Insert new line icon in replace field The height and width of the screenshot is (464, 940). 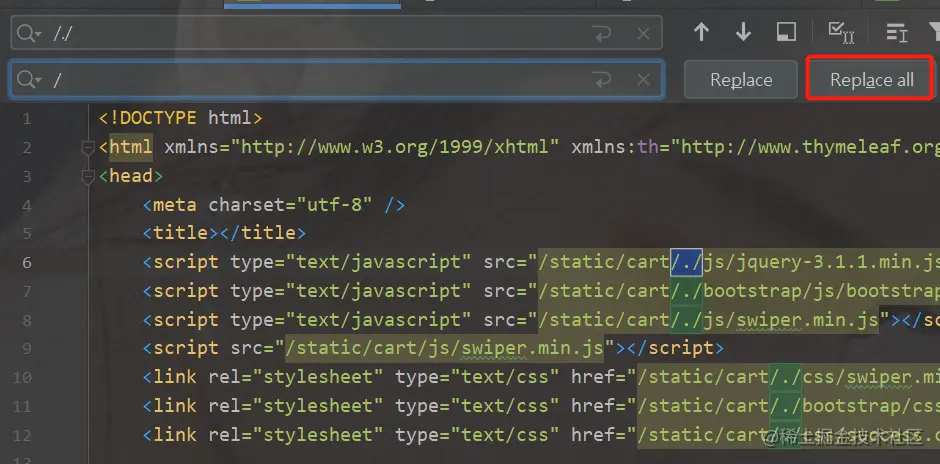pyautogui.click(x=601, y=79)
